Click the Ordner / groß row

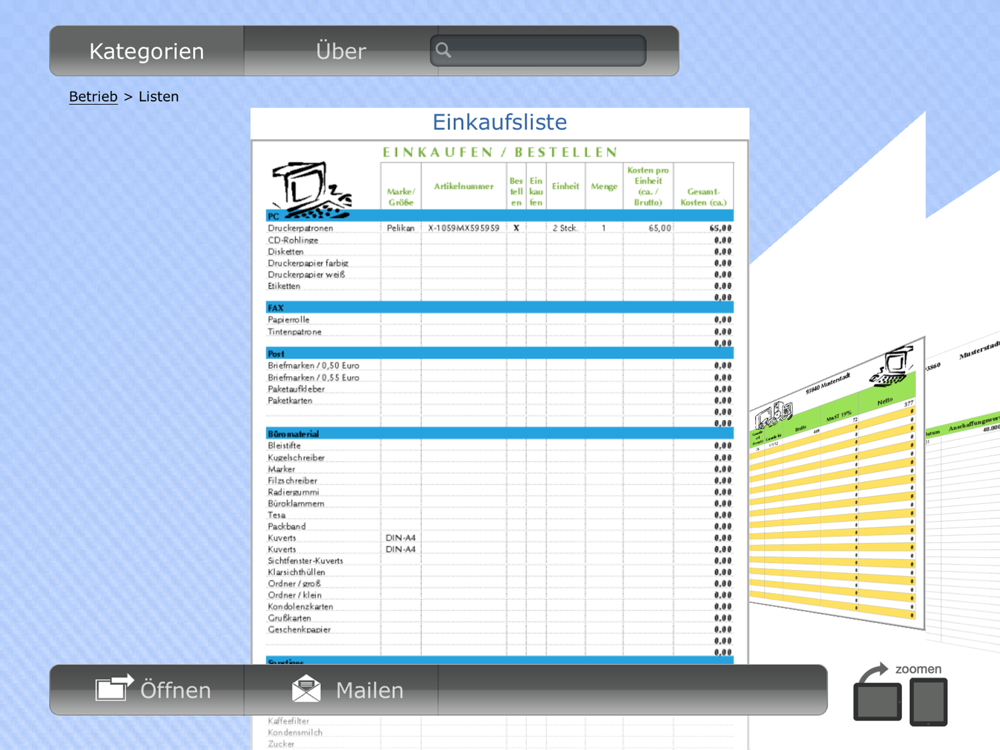(x=499, y=584)
